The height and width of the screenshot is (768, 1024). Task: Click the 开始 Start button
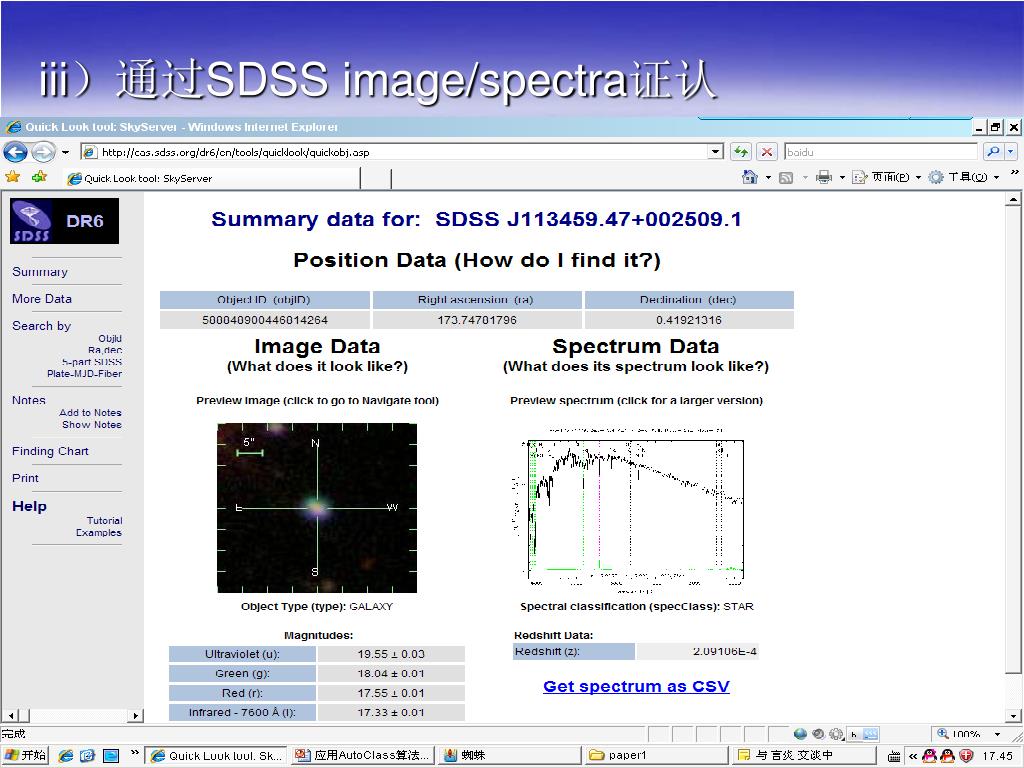click(24, 755)
